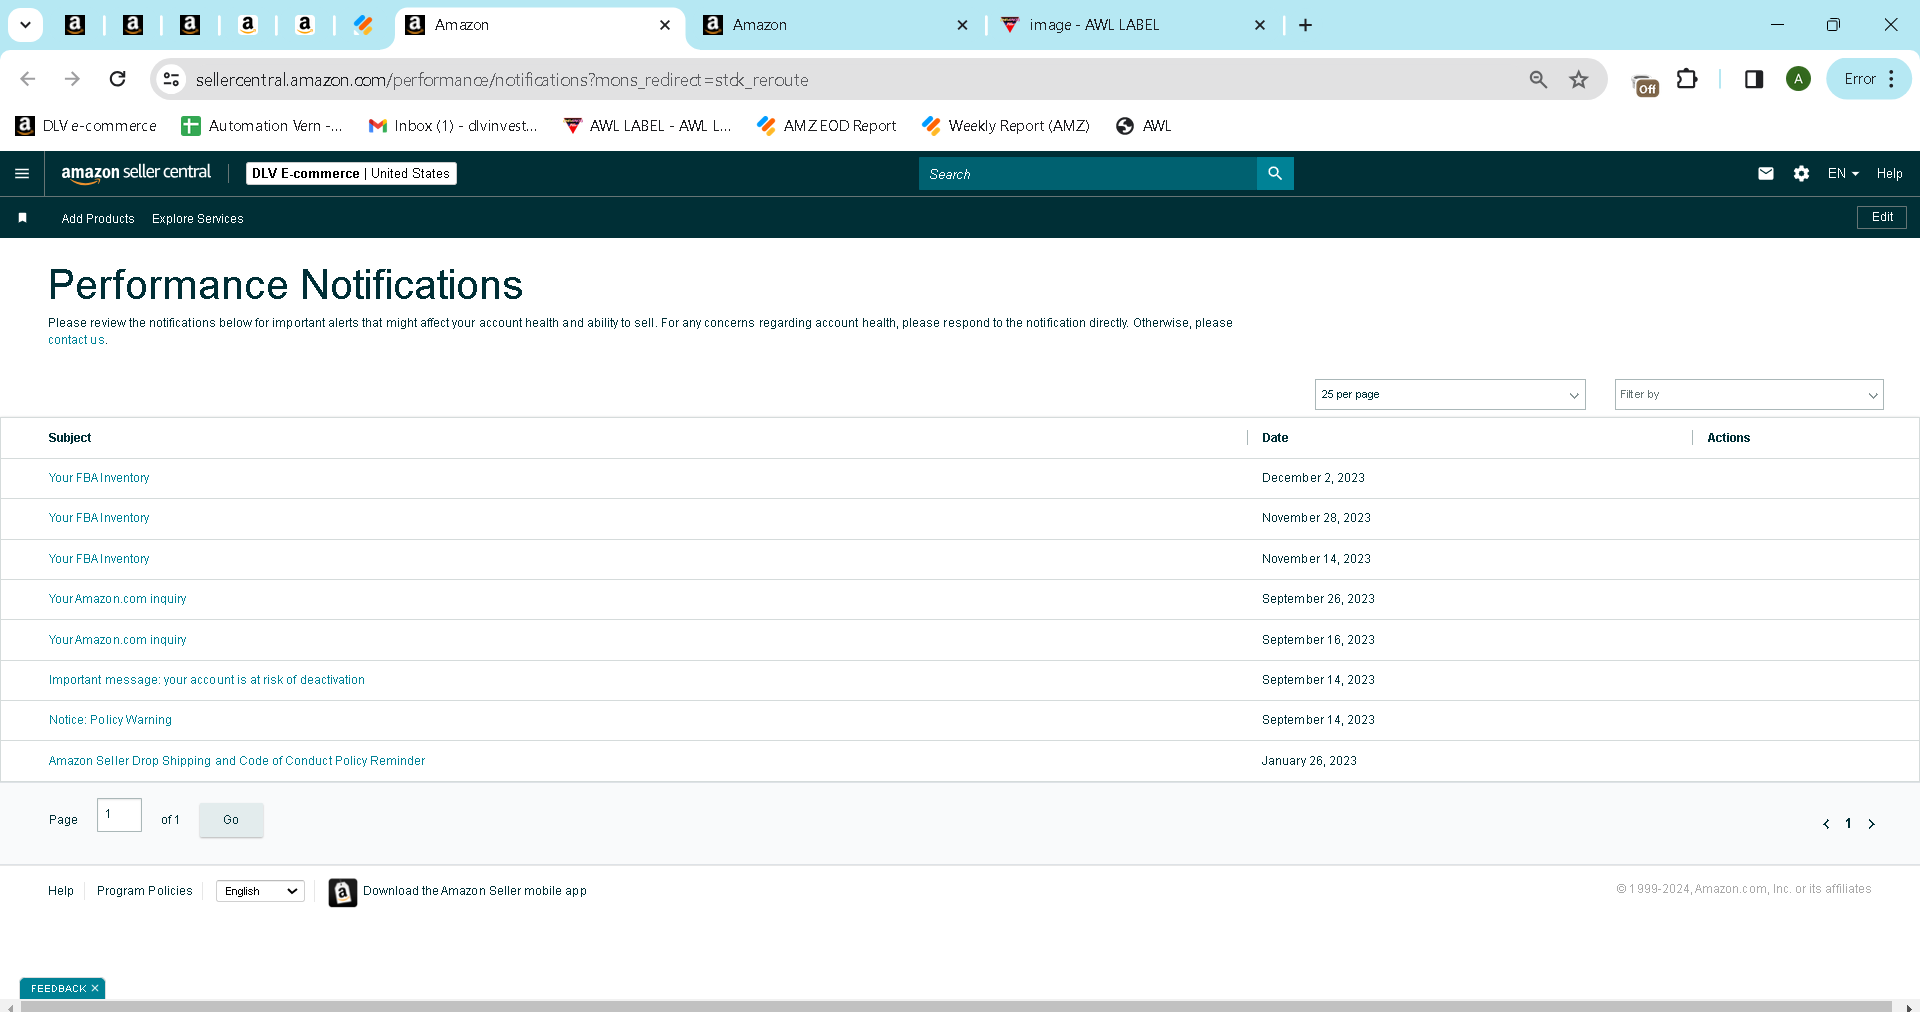Click the search magnifier button in Seller Central

click(x=1275, y=174)
